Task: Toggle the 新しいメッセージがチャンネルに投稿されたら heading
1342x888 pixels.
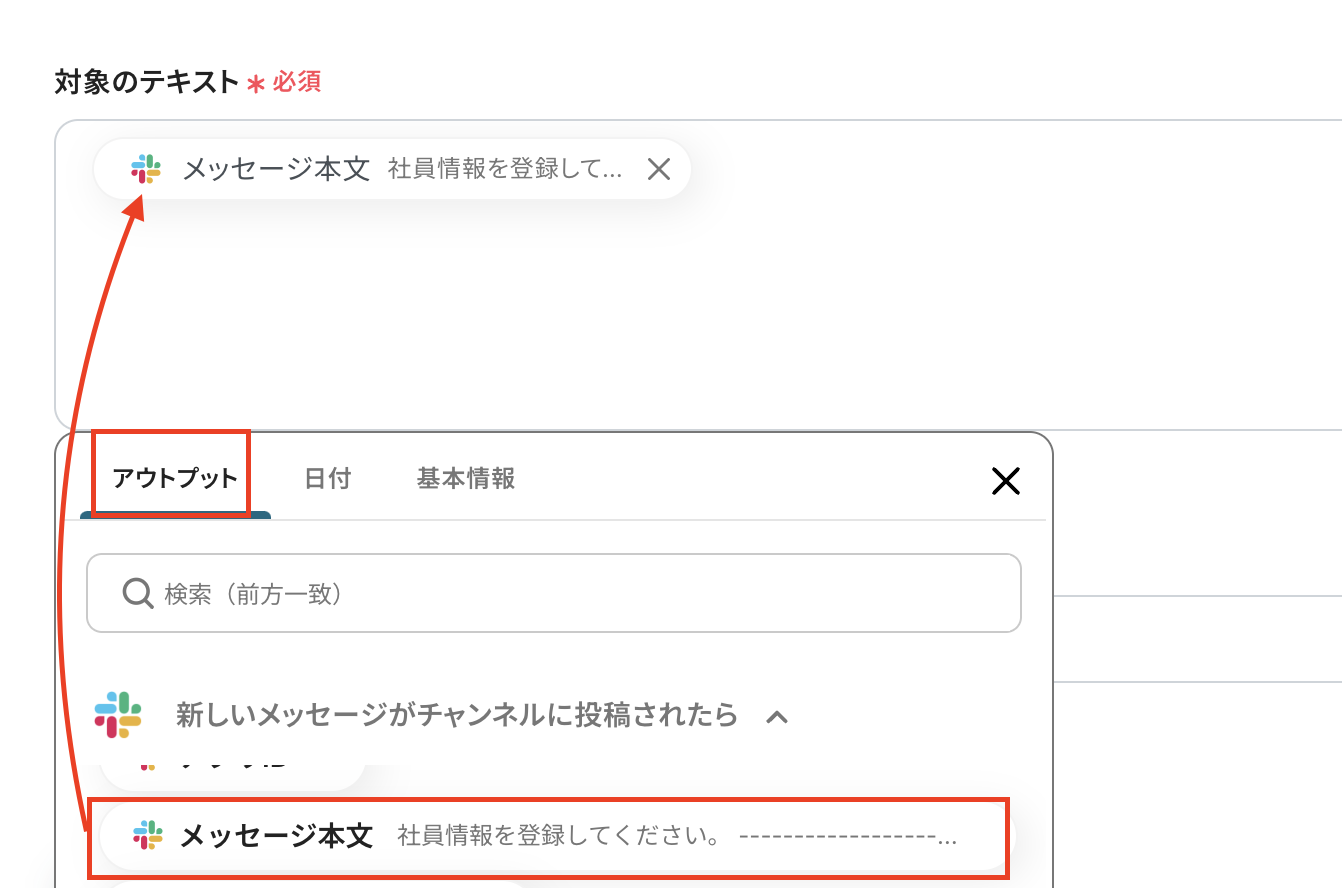Action: [456, 715]
